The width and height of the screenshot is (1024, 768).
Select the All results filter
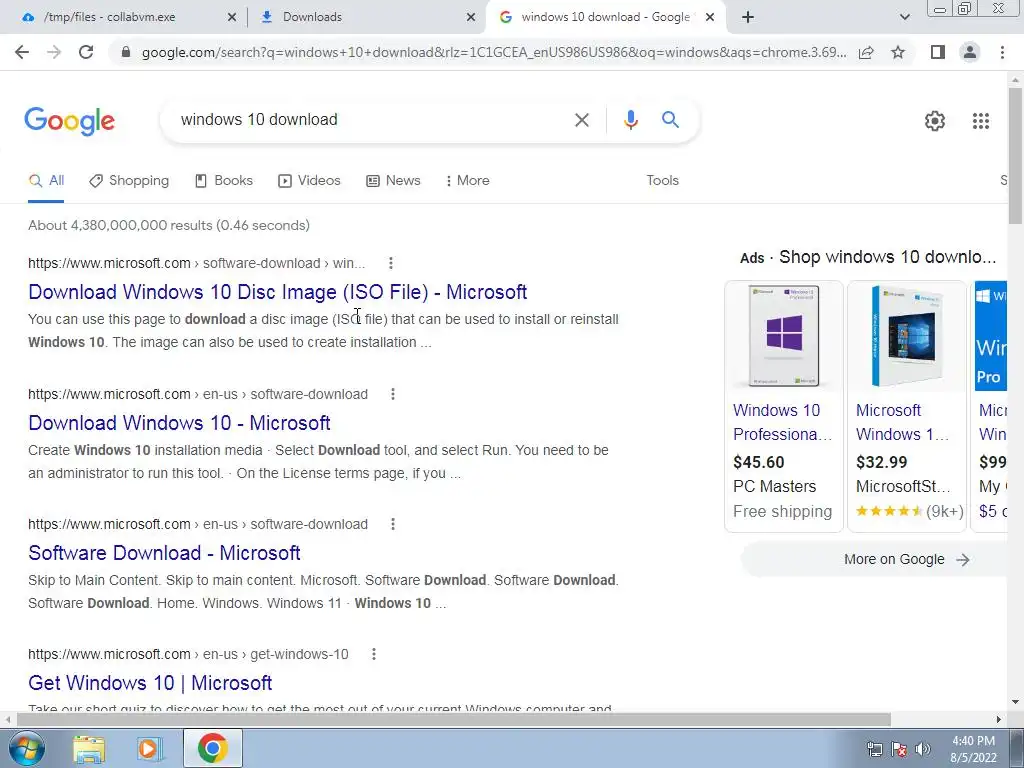pyautogui.click(x=46, y=180)
